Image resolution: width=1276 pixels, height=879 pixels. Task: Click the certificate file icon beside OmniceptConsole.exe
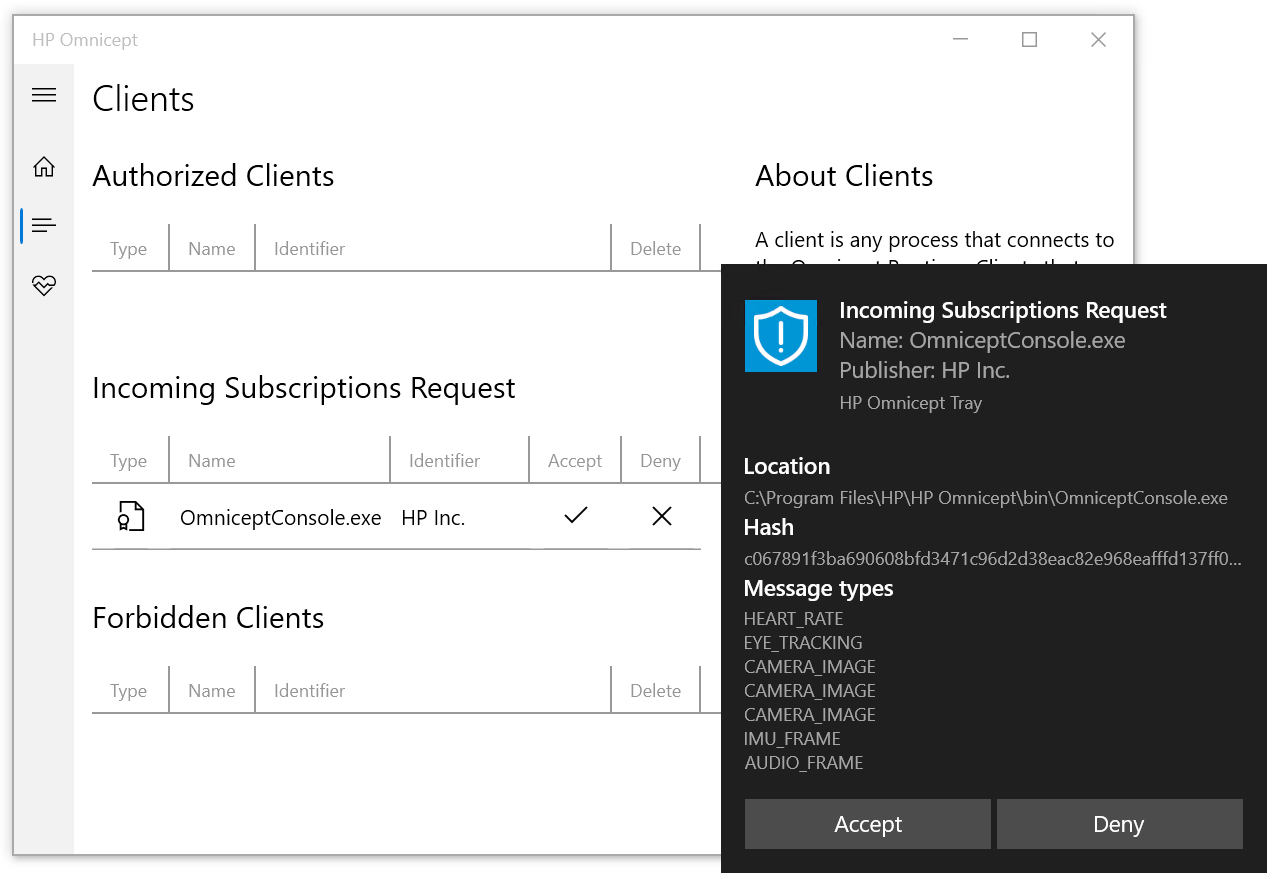tap(131, 517)
